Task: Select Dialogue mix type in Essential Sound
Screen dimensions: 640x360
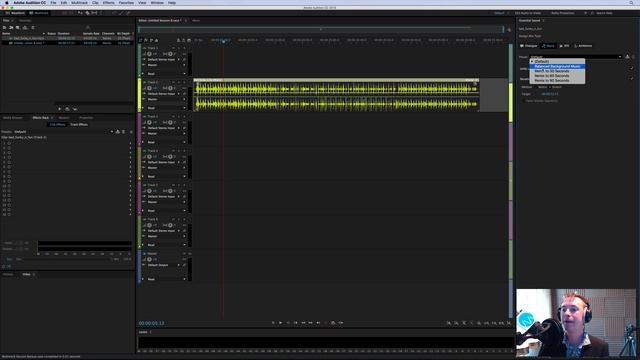Action: pos(529,46)
